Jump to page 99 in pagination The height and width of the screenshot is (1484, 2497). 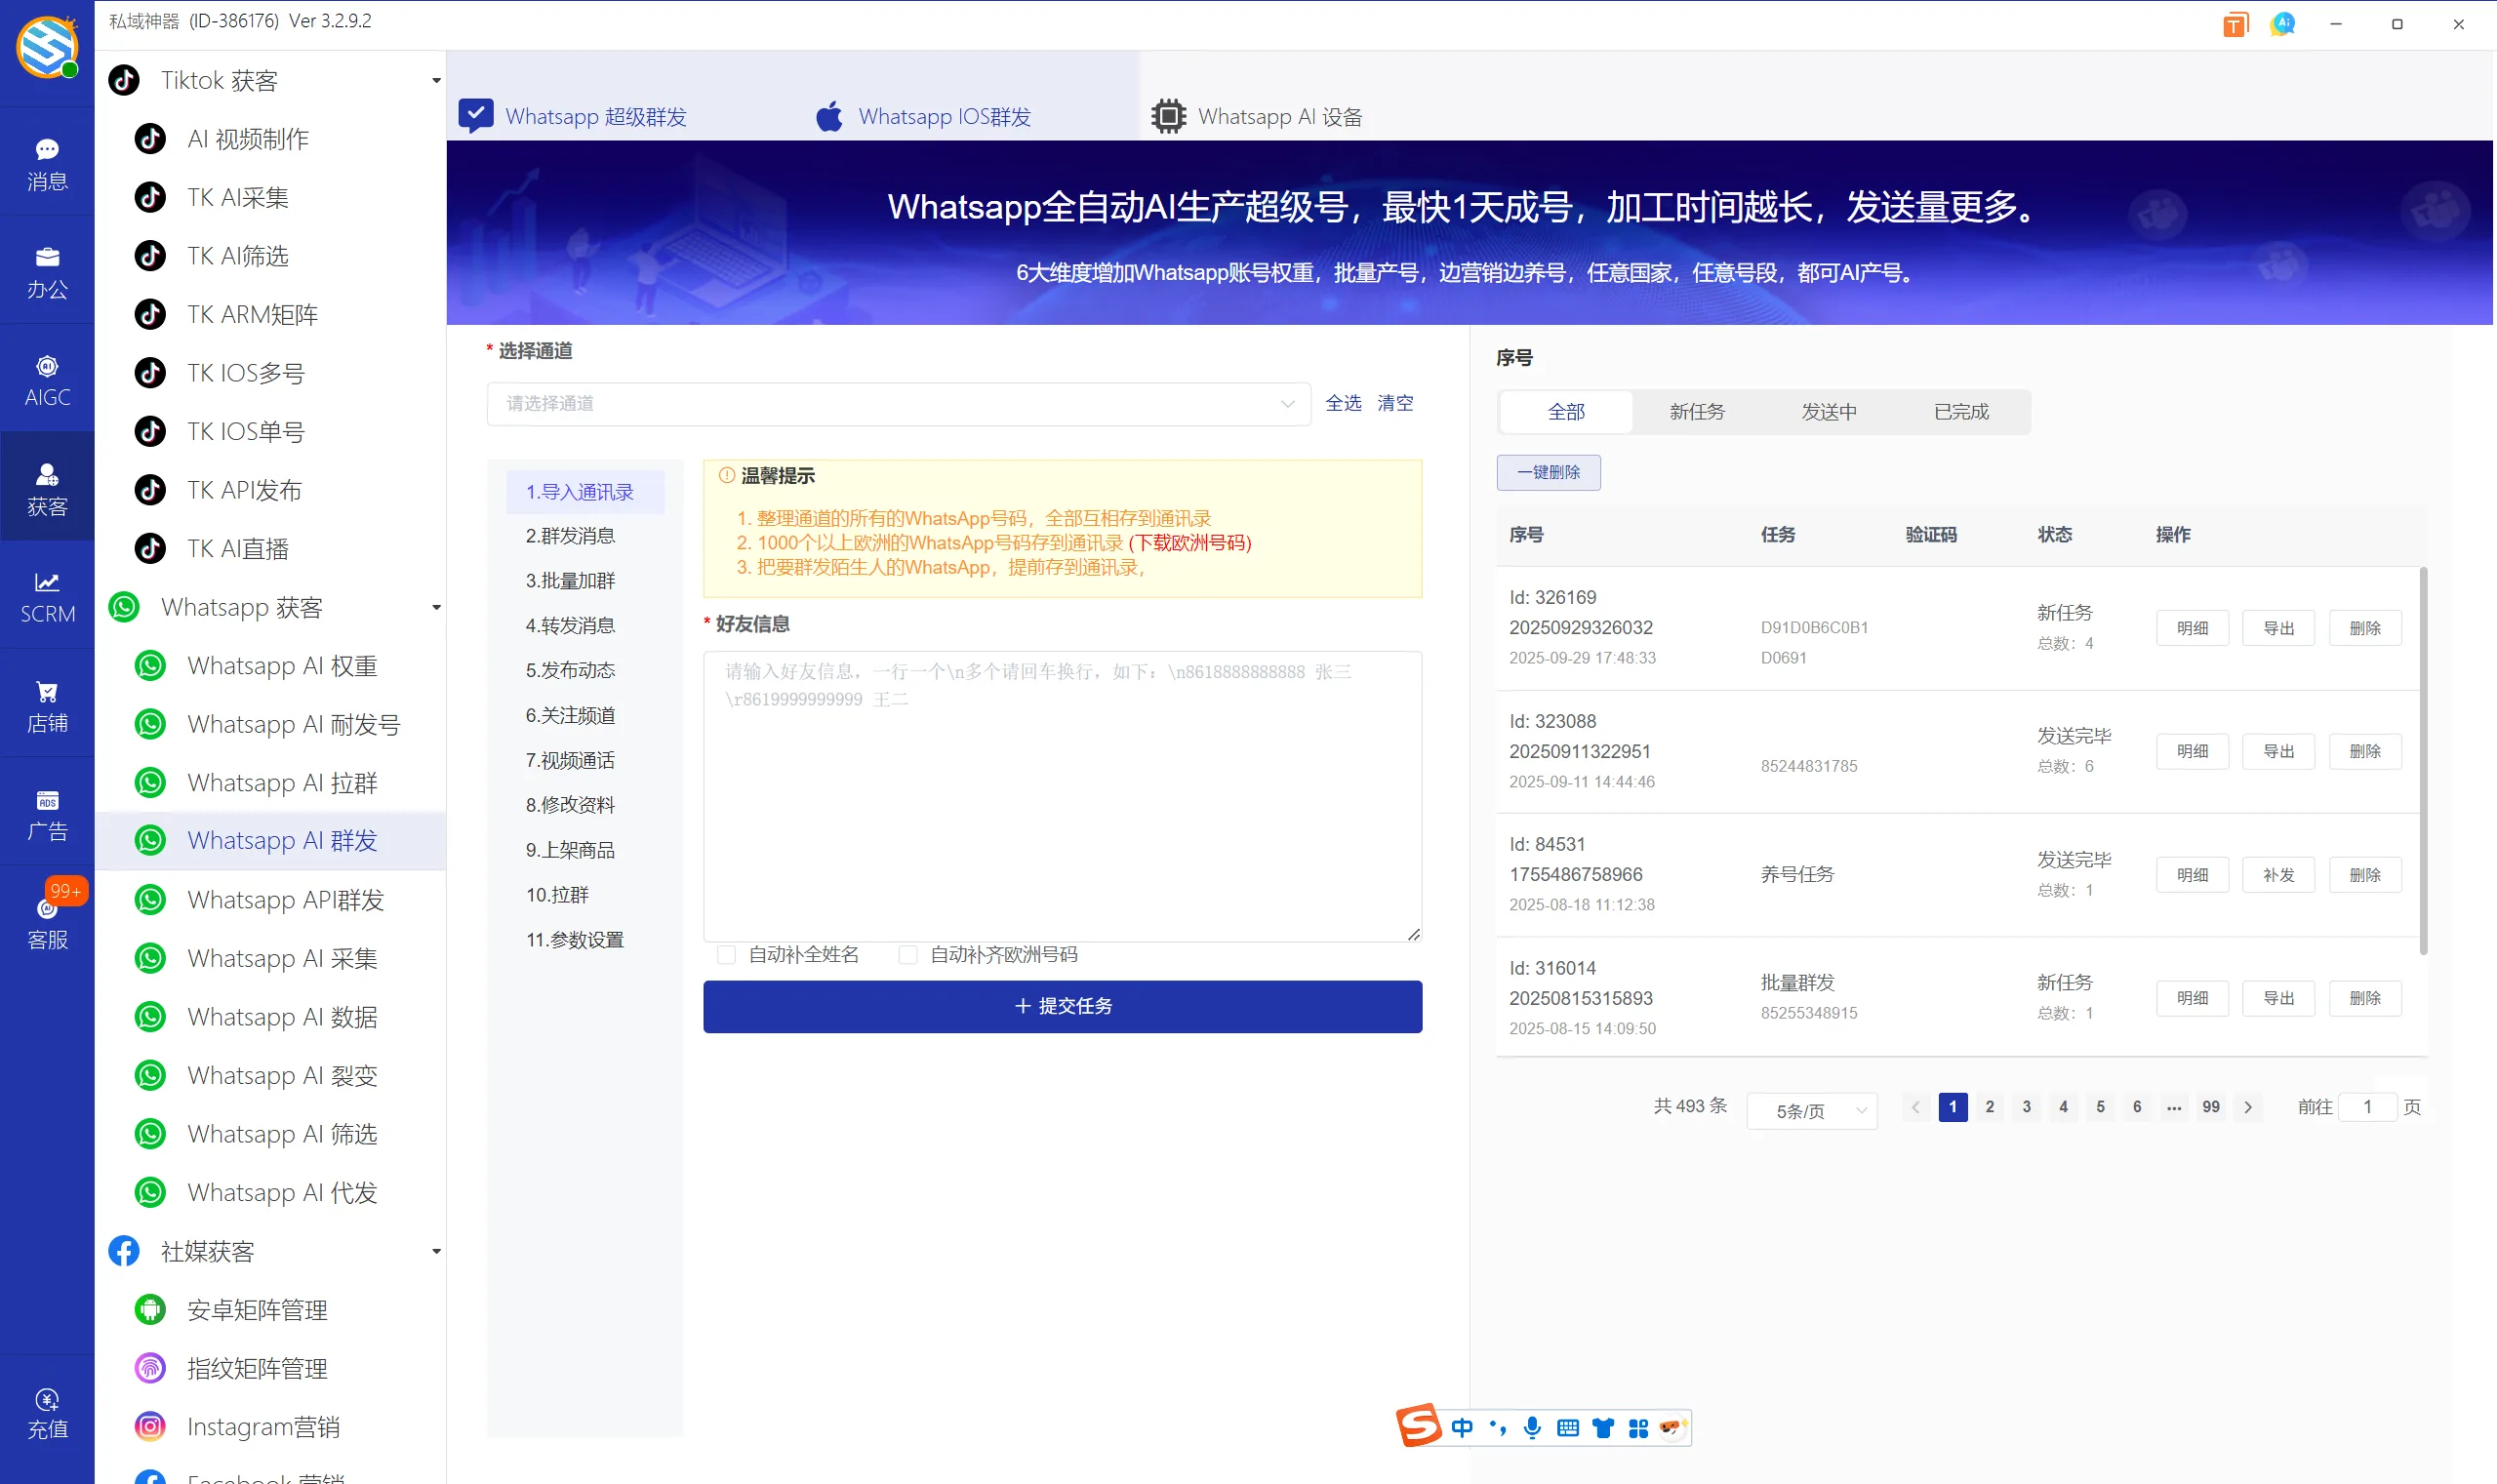click(x=2210, y=1107)
